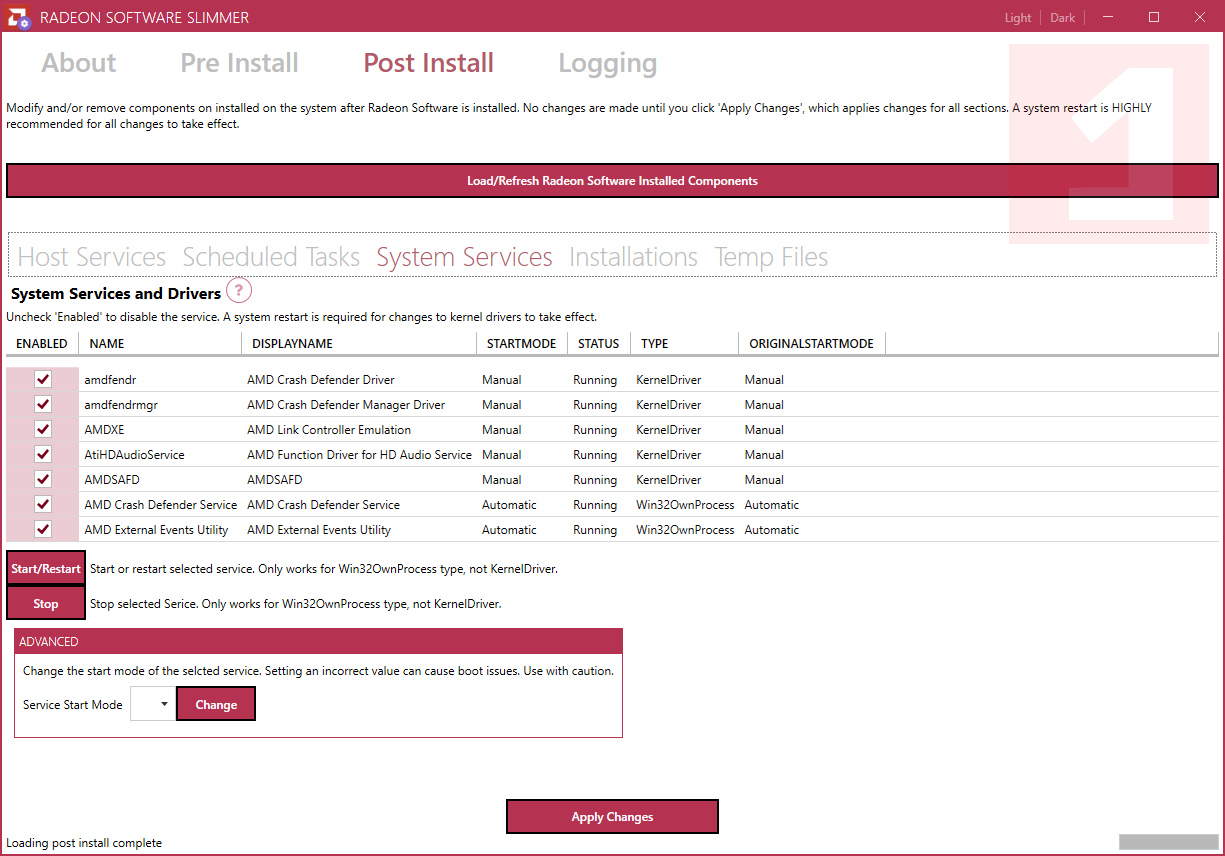1225x856 pixels.
Task: Select the System Services sub-tab
Action: pos(465,257)
